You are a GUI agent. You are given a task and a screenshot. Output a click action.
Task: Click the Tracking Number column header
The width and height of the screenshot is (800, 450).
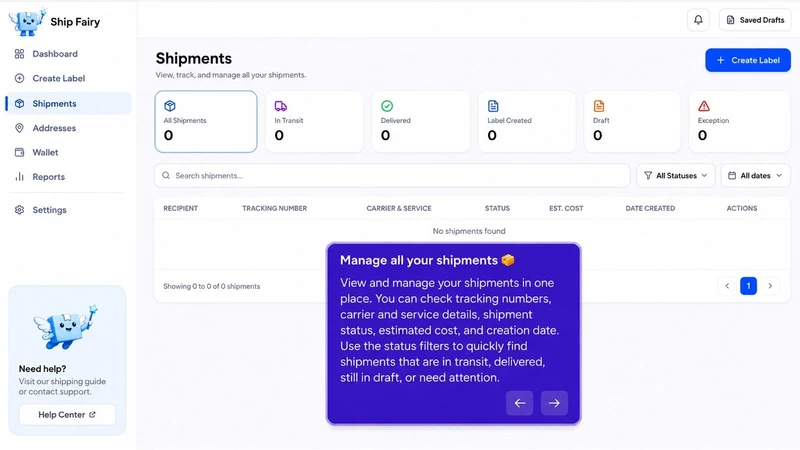pos(274,208)
